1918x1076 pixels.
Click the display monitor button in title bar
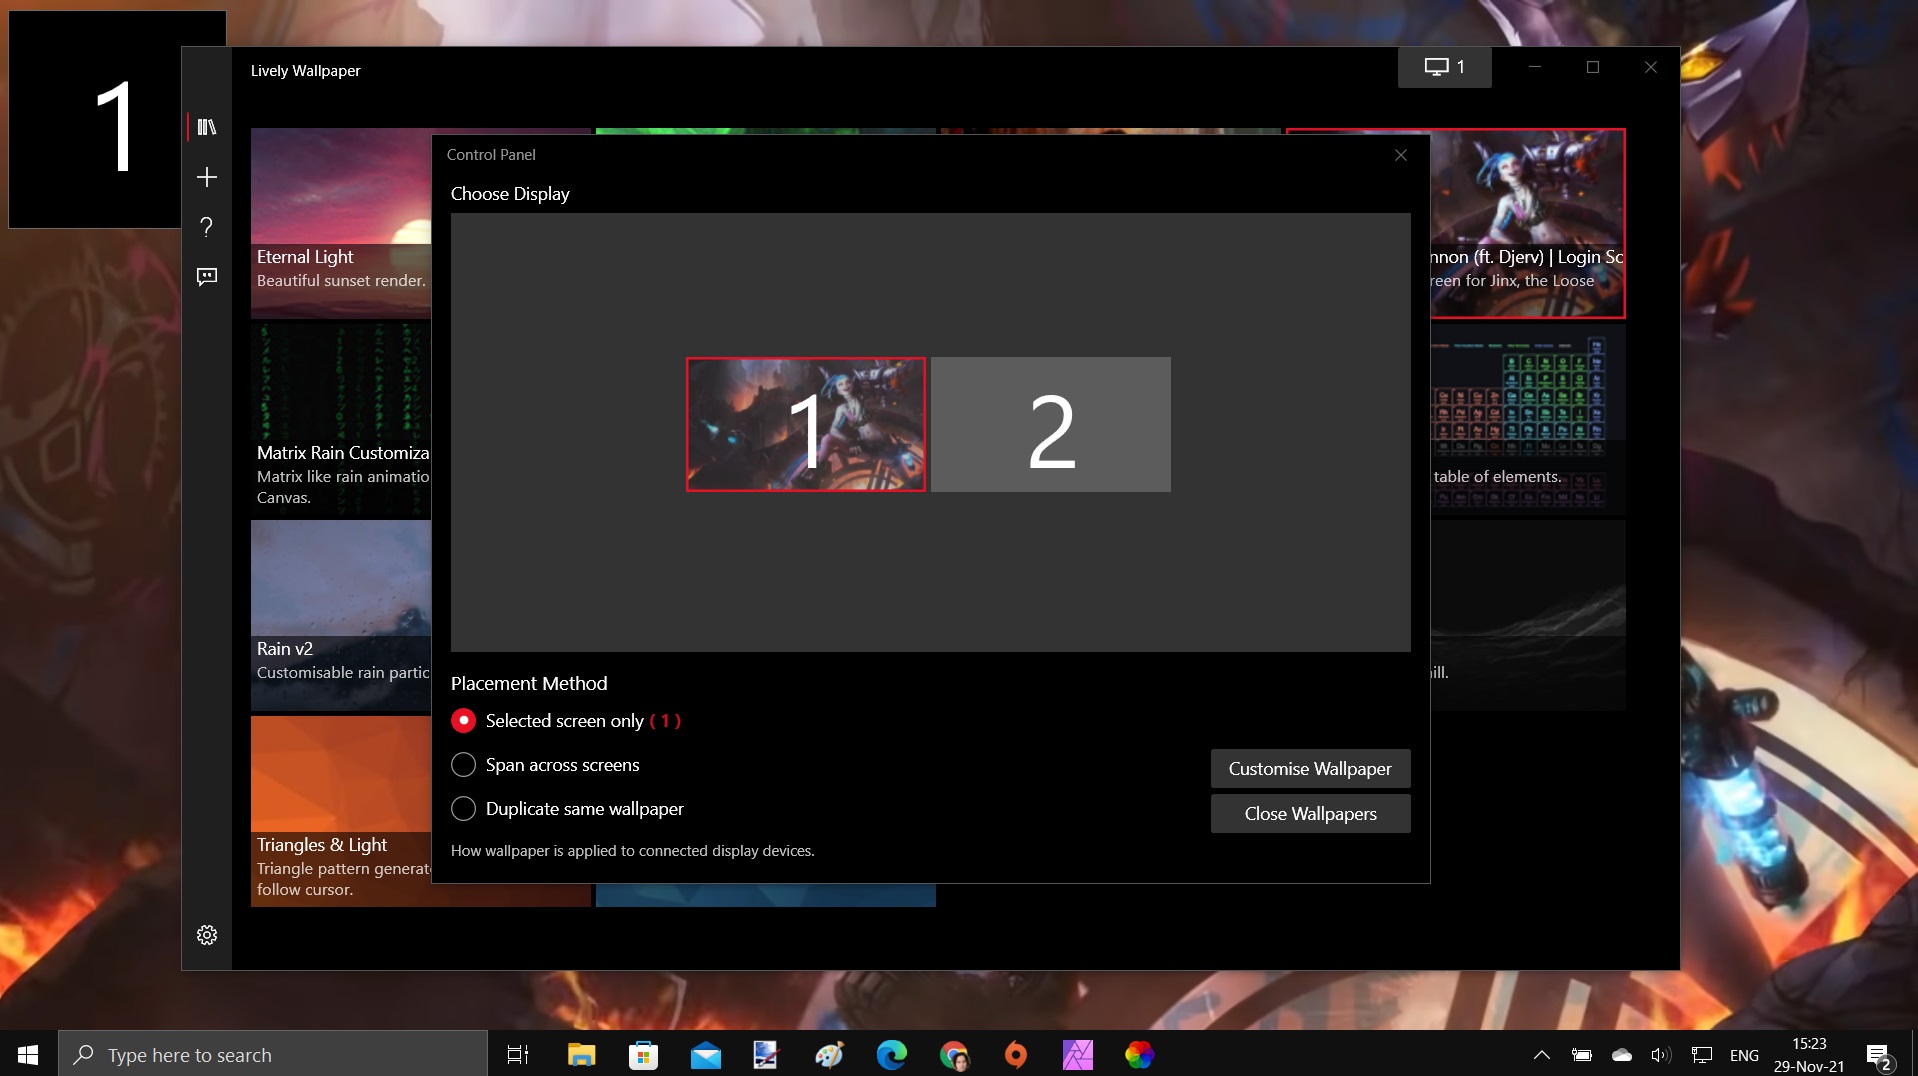coord(1444,67)
